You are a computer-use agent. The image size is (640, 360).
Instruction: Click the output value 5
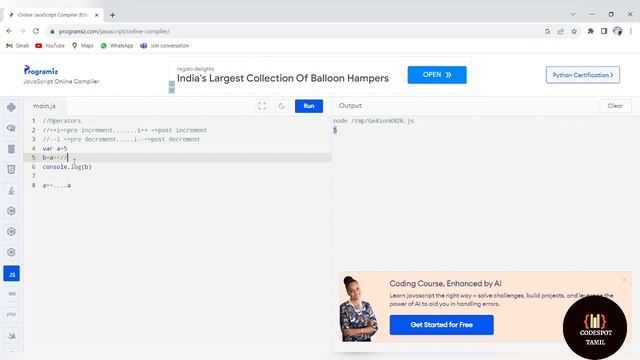335,130
